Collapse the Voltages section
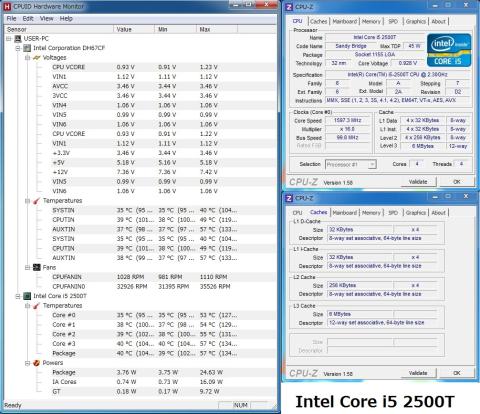Screen dimensions: 480x414 28,58
